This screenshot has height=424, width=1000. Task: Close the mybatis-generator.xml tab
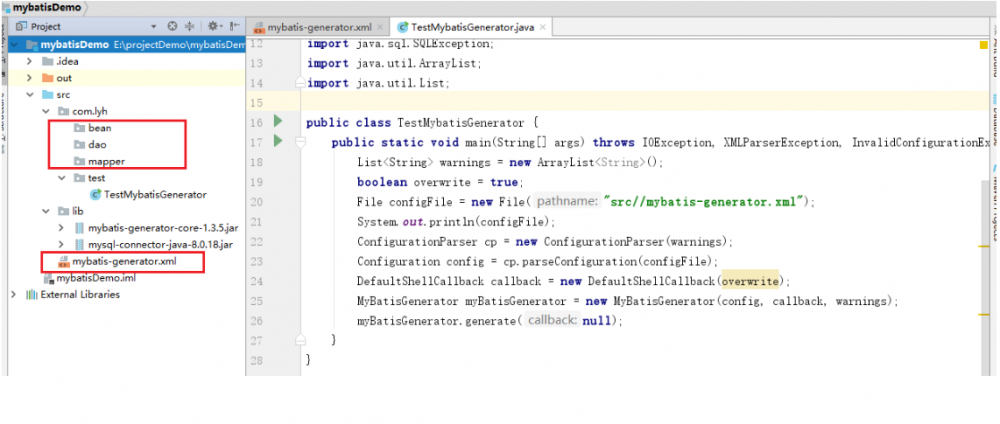(380, 27)
